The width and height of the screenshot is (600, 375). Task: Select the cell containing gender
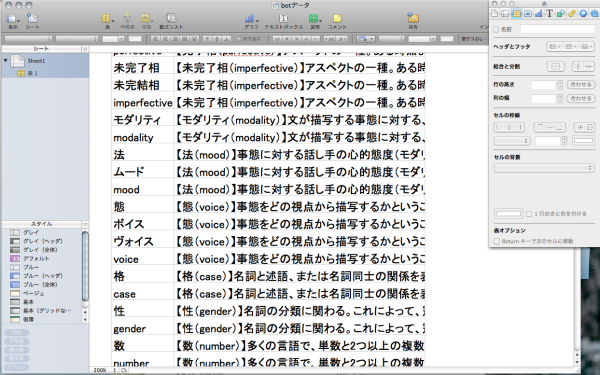point(143,328)
